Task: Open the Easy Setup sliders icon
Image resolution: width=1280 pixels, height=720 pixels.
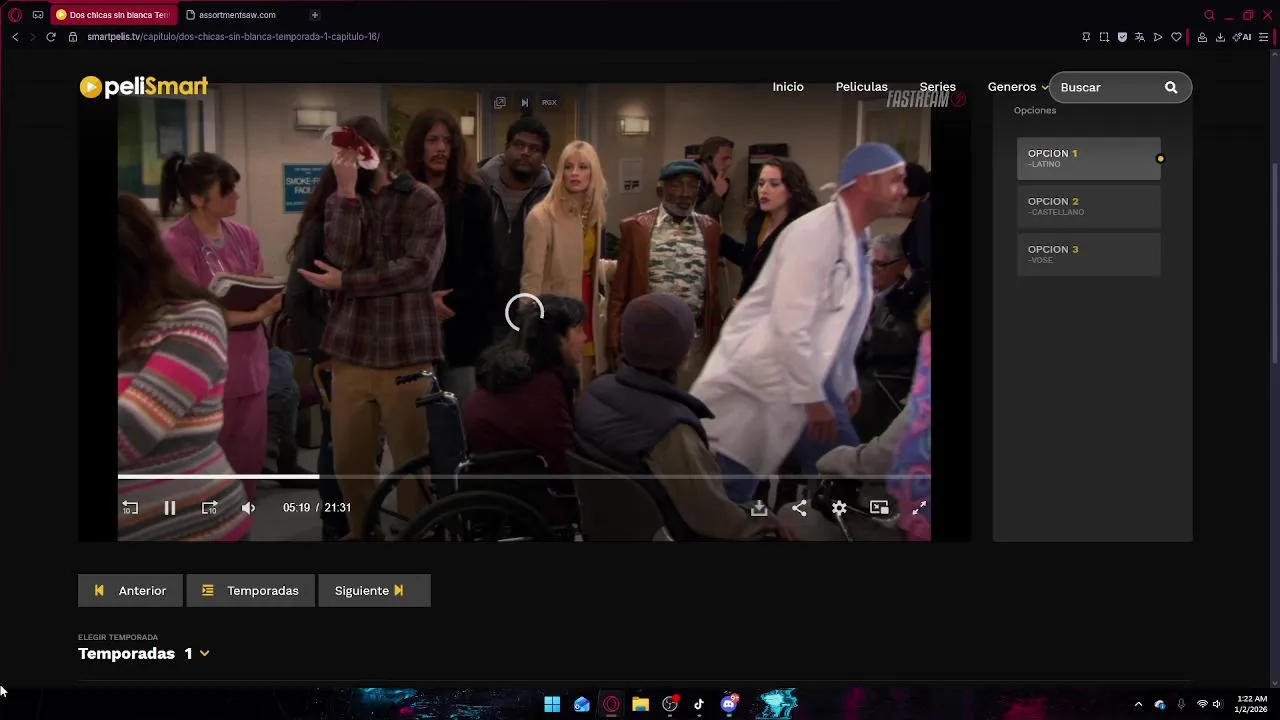Action: coord(1264,37)
